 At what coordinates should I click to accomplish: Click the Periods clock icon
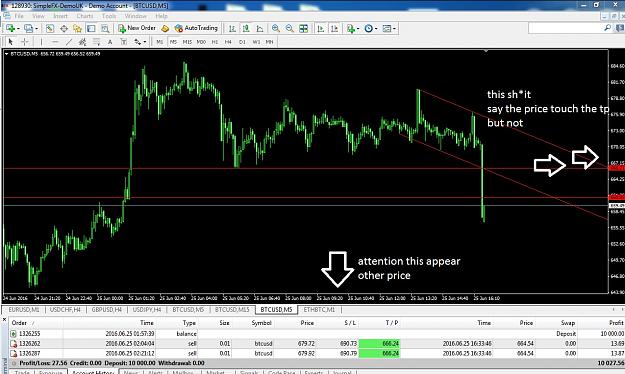[369, 28]
